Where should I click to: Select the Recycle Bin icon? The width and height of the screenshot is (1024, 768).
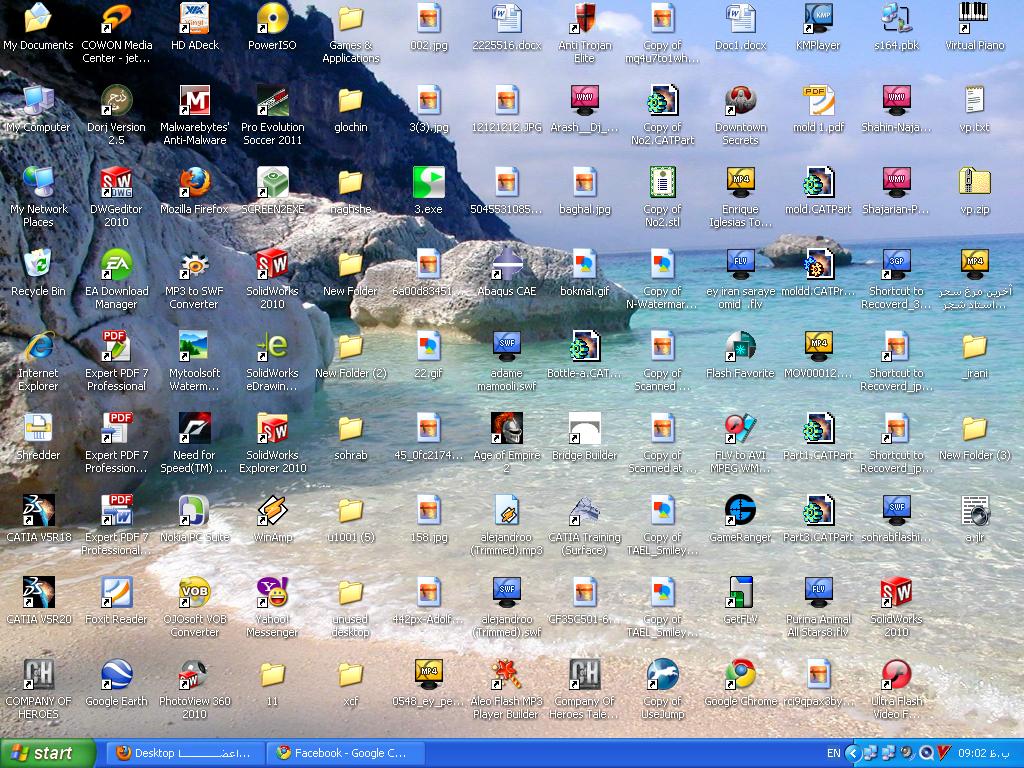(38, 265)
